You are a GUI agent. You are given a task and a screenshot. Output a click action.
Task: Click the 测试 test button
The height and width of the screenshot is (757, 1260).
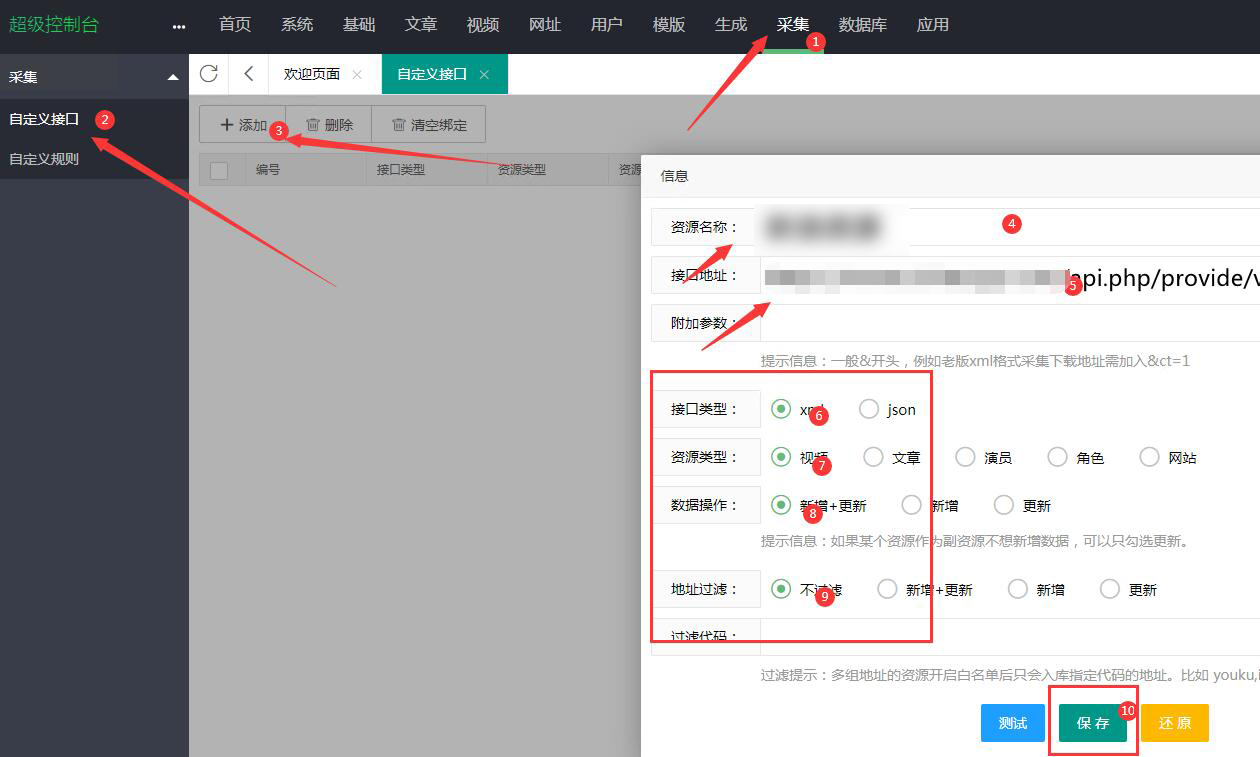(x=1012, y=722)
